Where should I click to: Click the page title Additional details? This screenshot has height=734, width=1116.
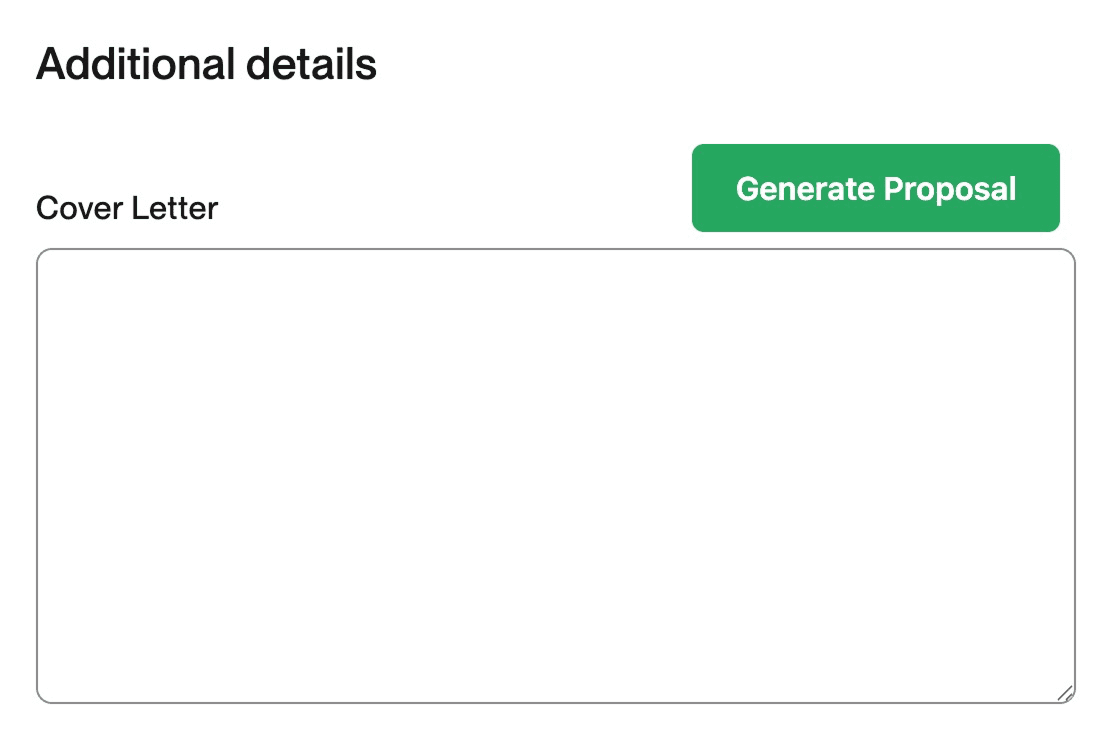[x=205, y=63]
